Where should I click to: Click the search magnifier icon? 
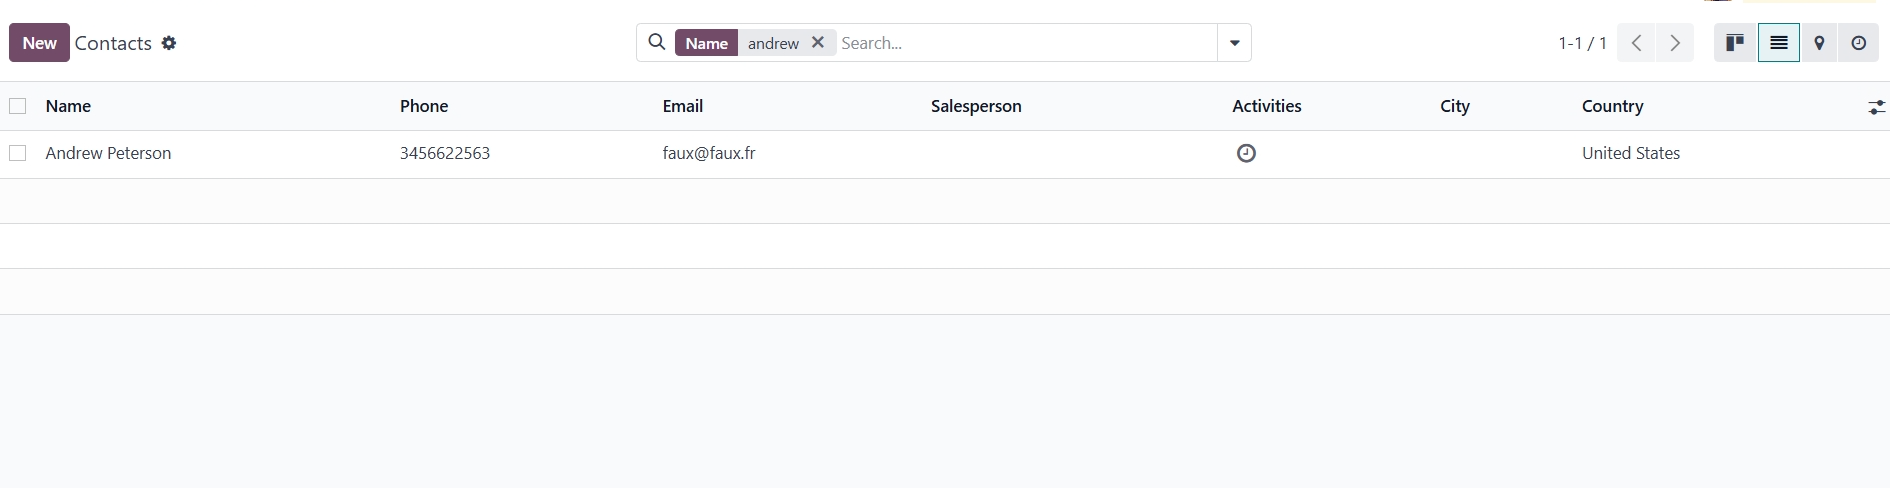pyautogui.click(x=656, y=42)
